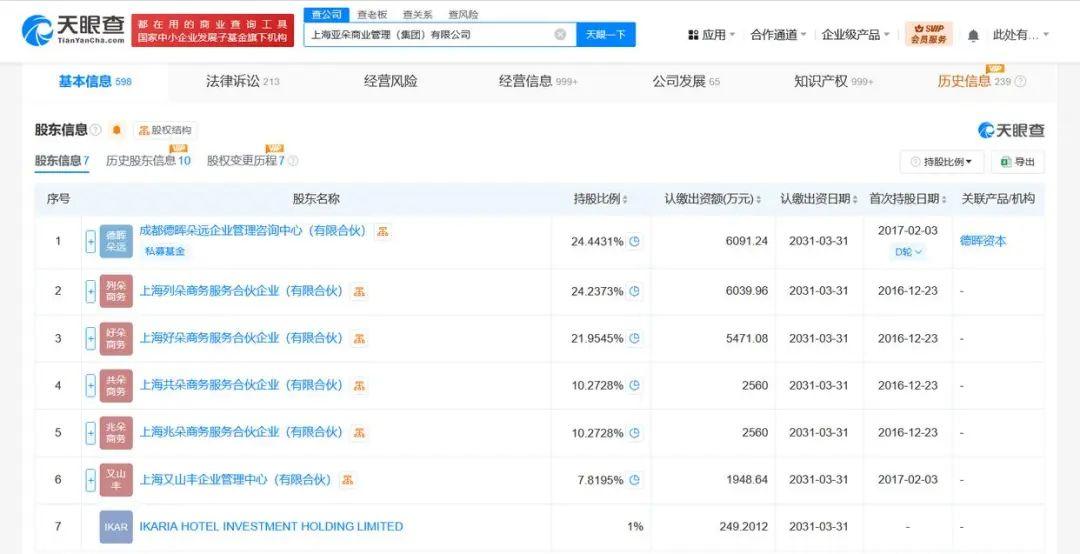This screenshot has width=1080, height=554.
Task: Open 德晖资本 related institution link
Action: pos(983,241)
